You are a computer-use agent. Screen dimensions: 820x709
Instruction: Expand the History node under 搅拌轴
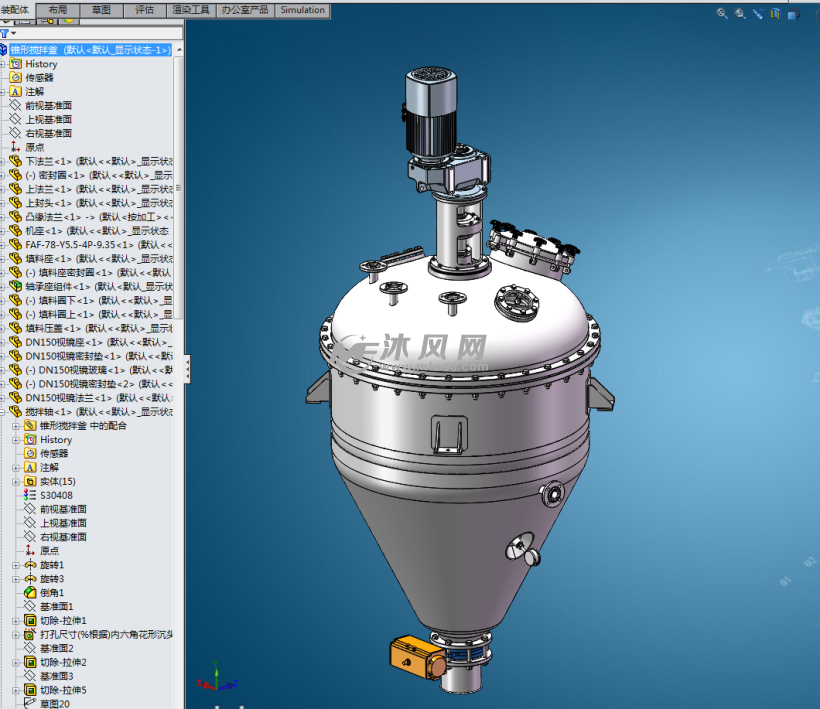click(x=16, y=440)
